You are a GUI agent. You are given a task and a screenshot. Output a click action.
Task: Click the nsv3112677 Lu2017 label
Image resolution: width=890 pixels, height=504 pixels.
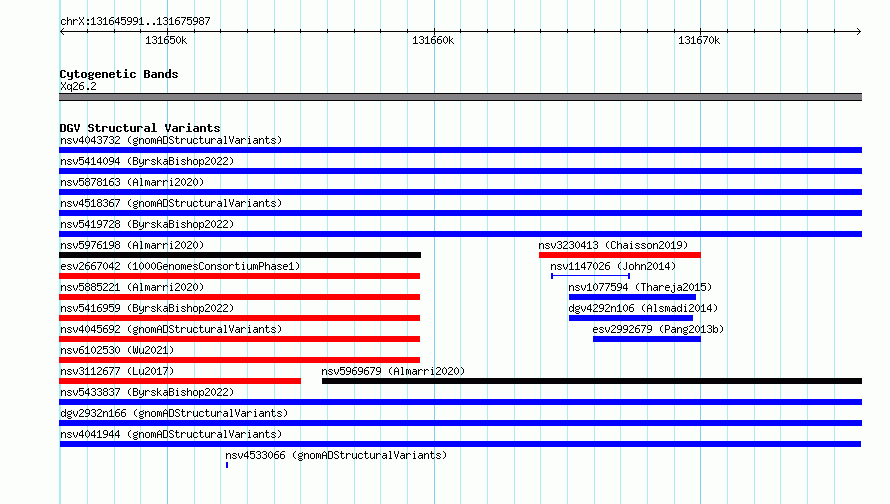(117, 371)
